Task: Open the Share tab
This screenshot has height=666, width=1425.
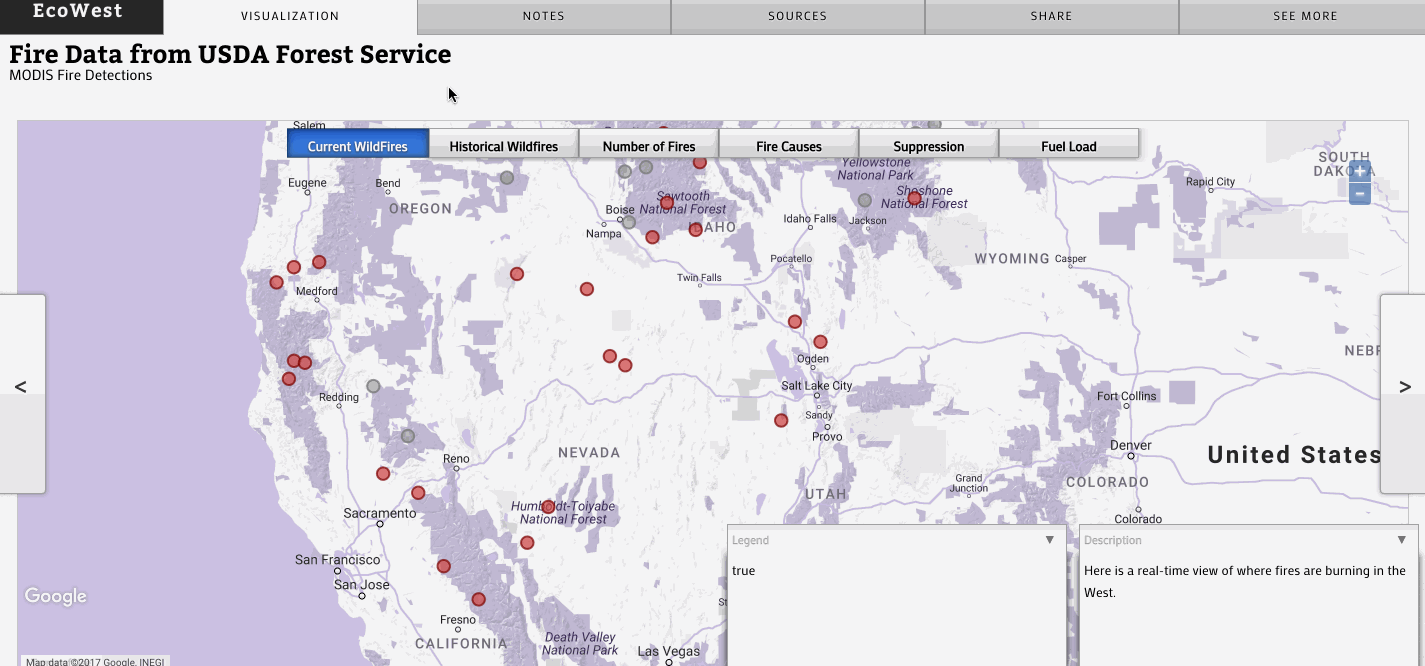Action: tap(1051, 16)
